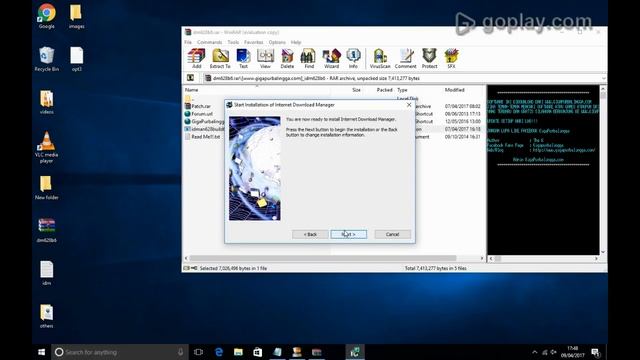This screenshot has height=360, width=640.
Task: Click the comment pane horizontal scrollbar
Action: coord(543,259)
